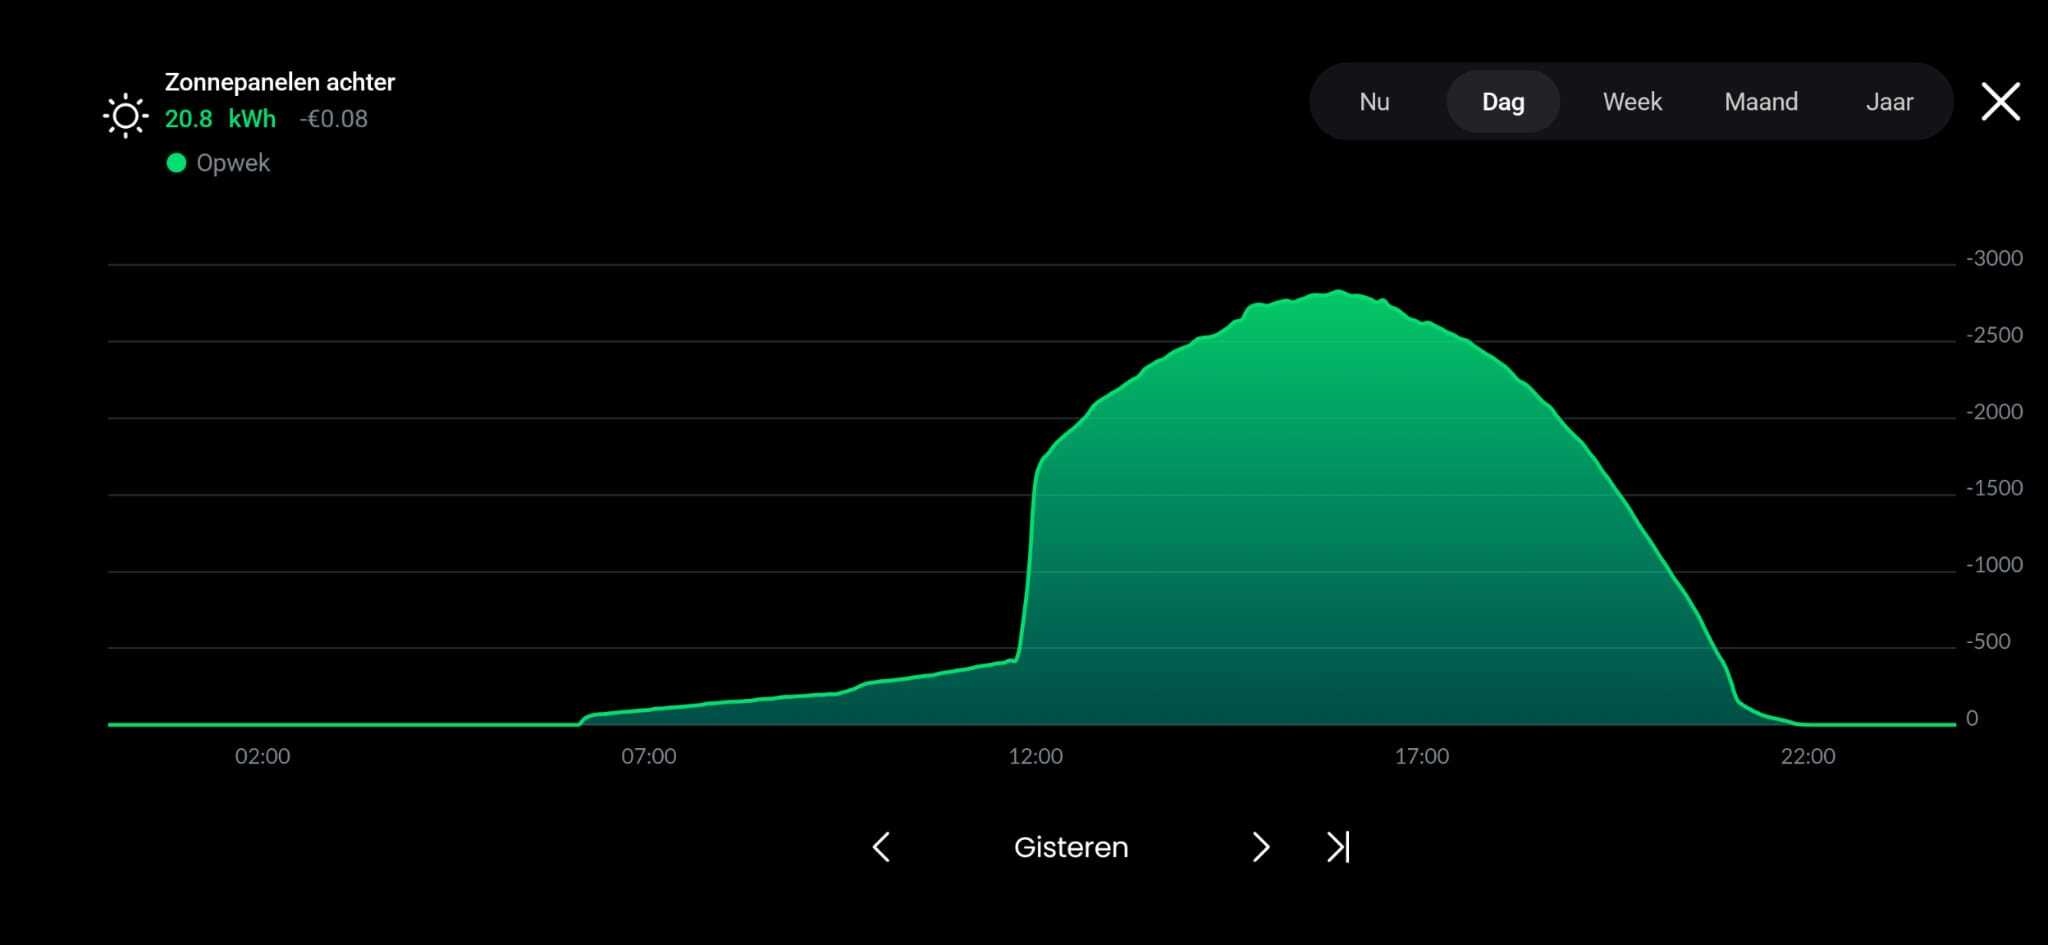Switch to the Maand tab
2048x945 pixels.
coord(1761,102)
